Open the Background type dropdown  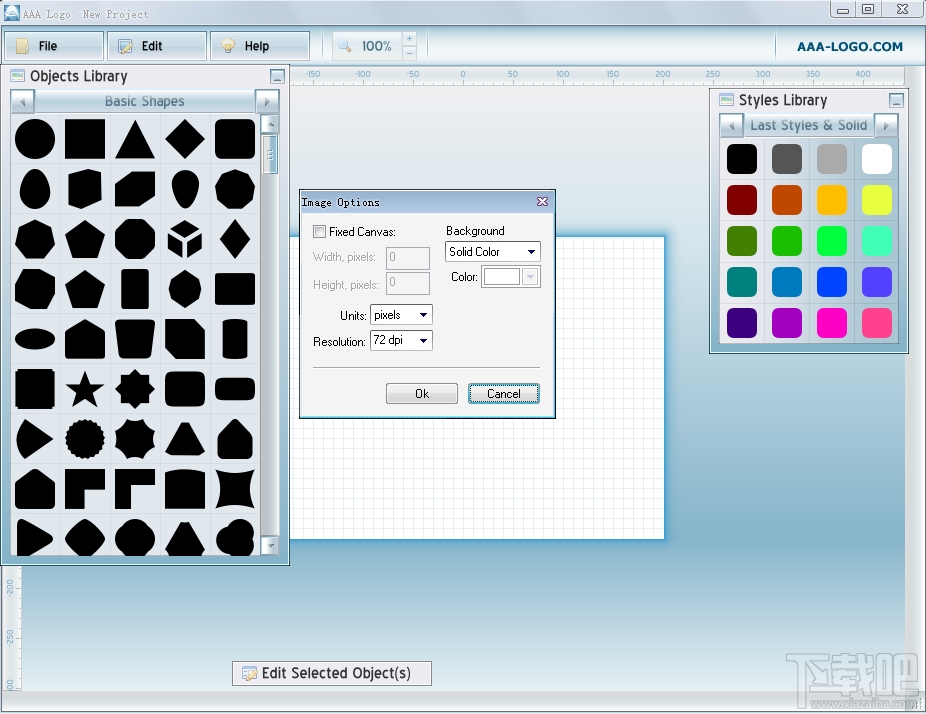(493, 252)
